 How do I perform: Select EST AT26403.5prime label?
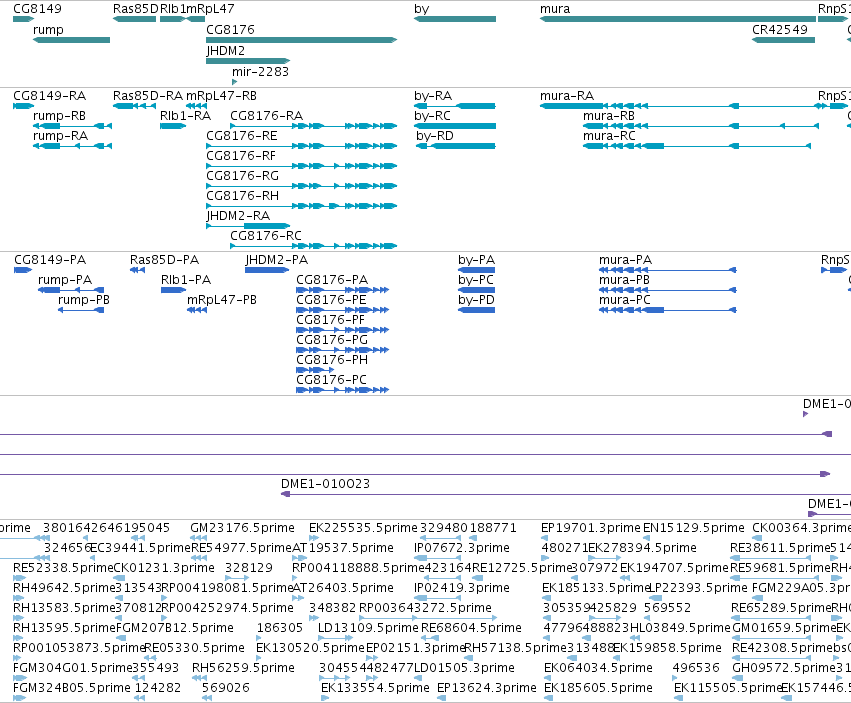[343, 588]
